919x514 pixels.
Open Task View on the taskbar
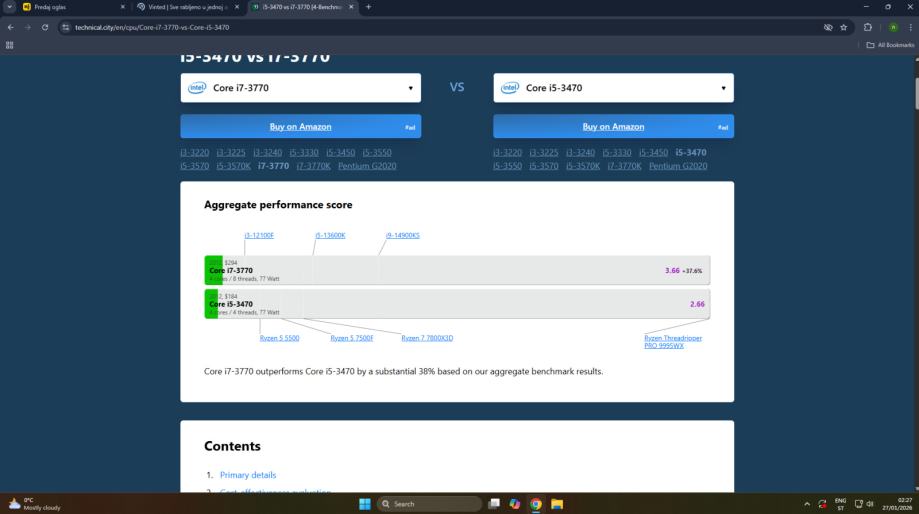coord(494,504)
